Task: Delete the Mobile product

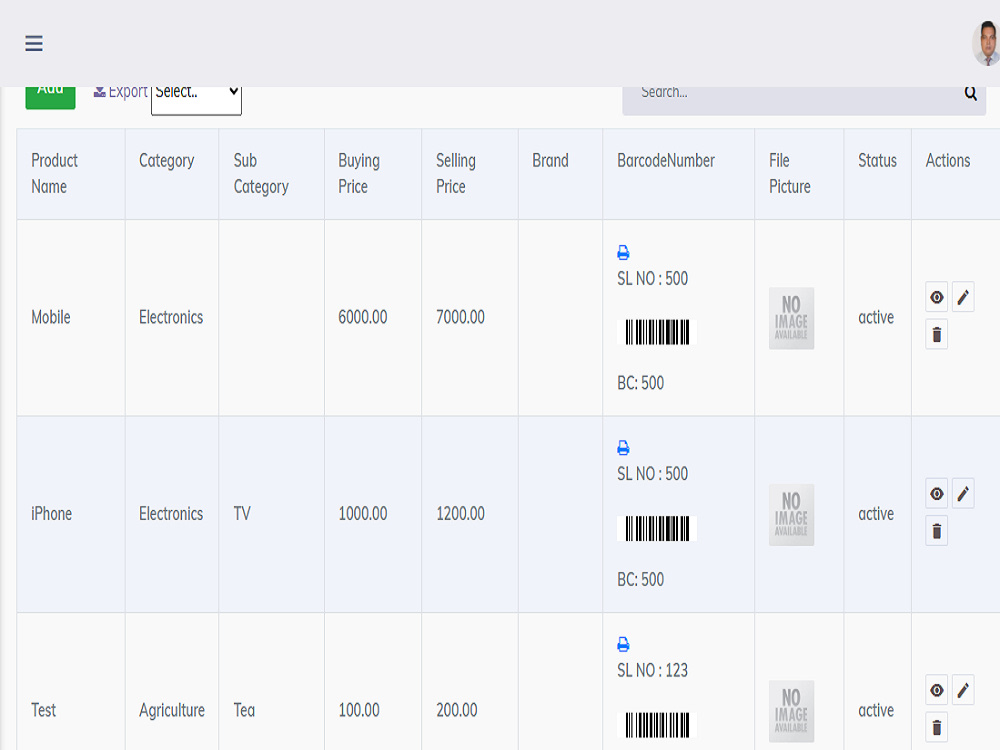Action: pos(936,334)
